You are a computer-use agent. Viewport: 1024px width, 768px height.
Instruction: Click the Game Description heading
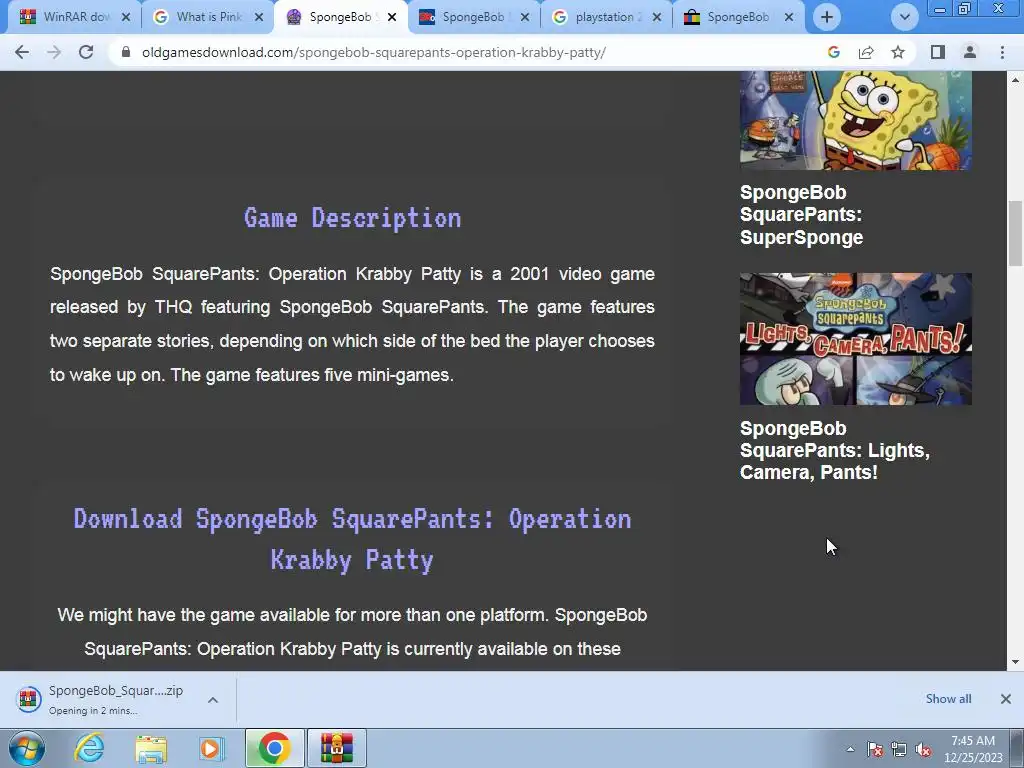pos(353,217)
